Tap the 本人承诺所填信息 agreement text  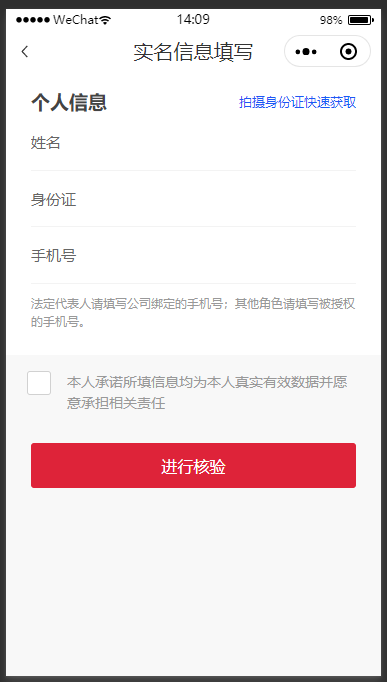[x=207, y=393]
